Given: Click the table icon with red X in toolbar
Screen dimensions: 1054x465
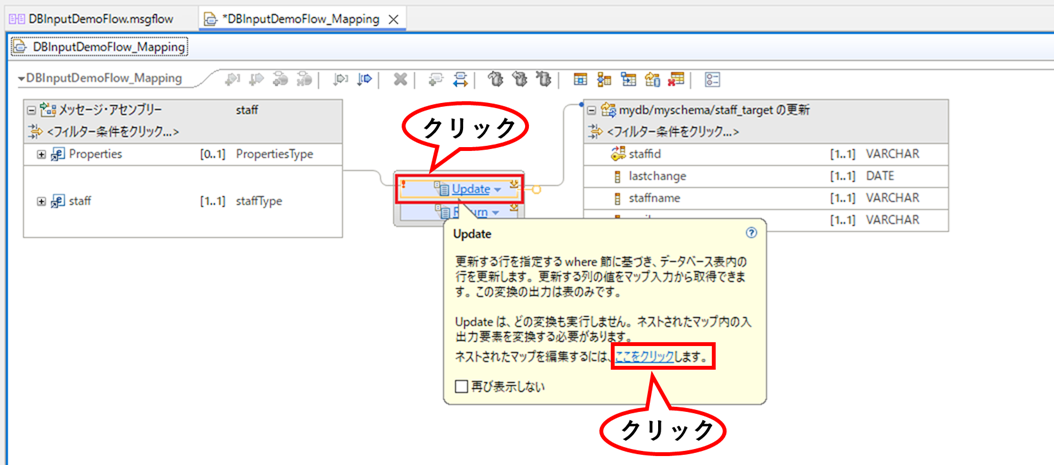Looking at the screenshot, I should point(676,79).
